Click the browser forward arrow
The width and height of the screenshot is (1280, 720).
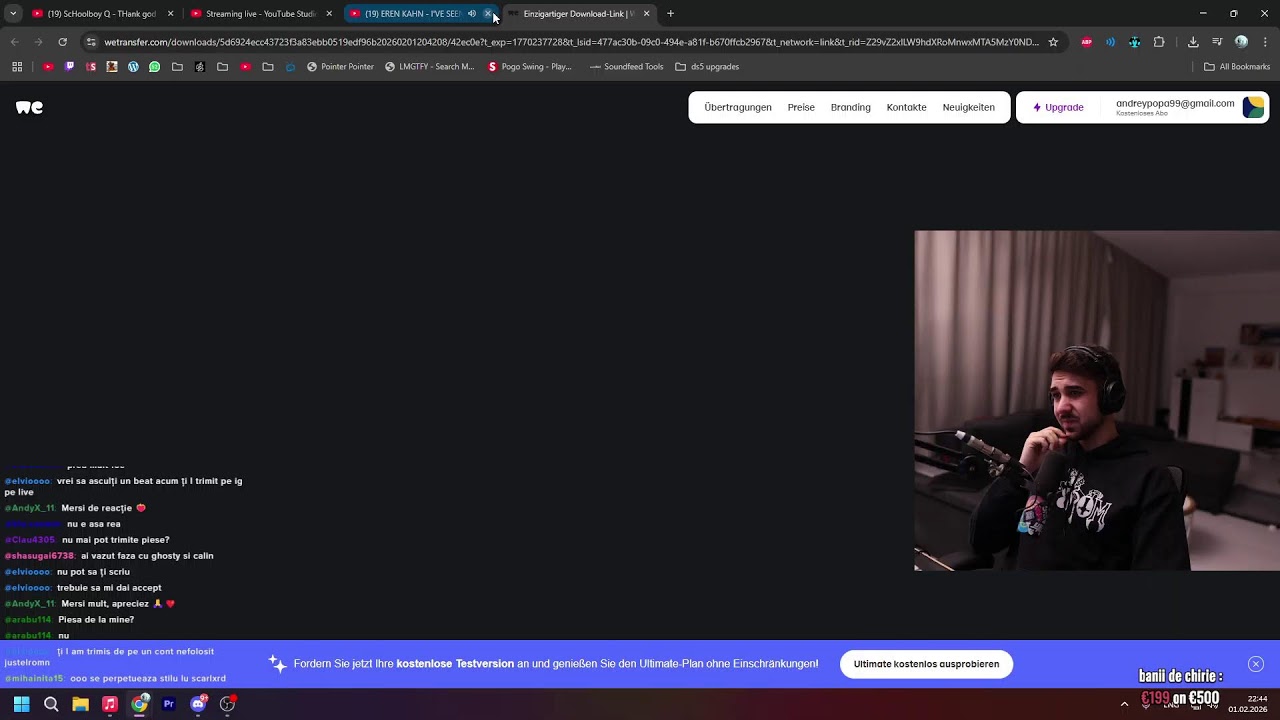tap(38, 42)
